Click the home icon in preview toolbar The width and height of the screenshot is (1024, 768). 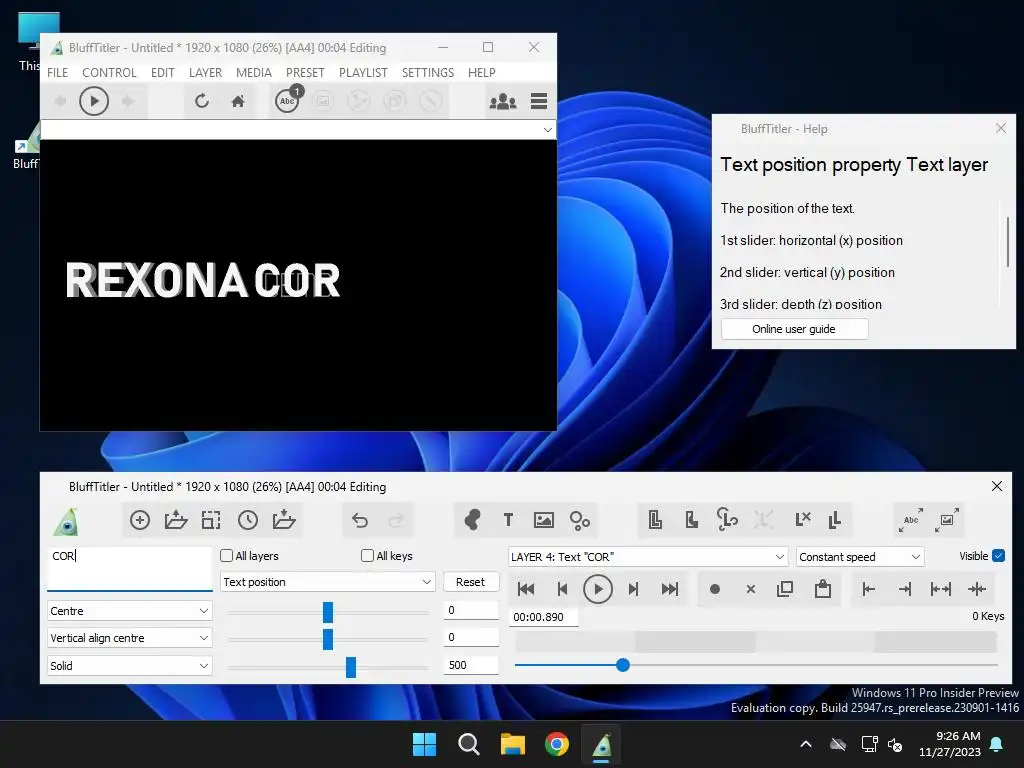tap(238, 101)
